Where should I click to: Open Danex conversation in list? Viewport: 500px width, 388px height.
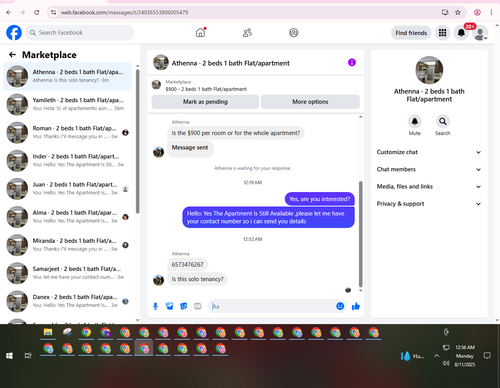point(67,301)
